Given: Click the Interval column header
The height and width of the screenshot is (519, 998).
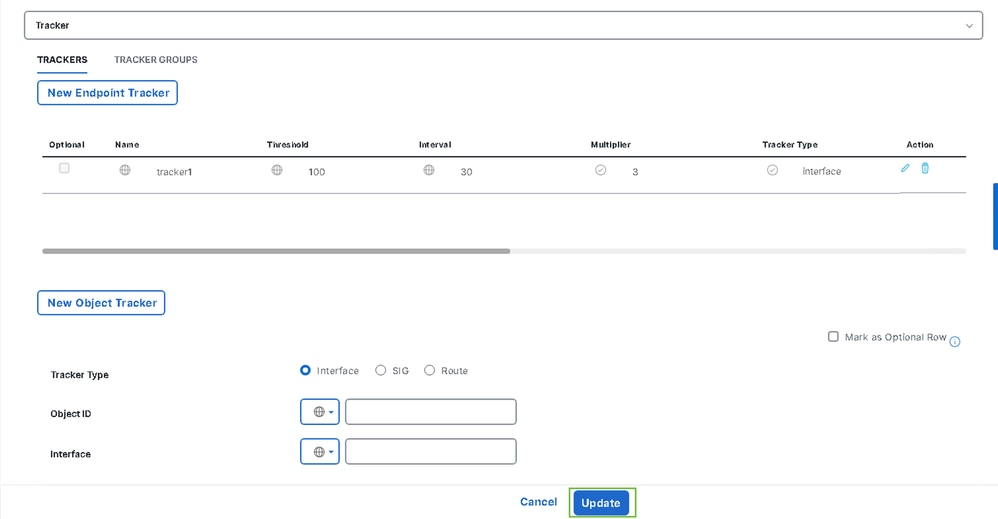Looking at the screenshot, I should pyautogui.click(x=435, y=145).
